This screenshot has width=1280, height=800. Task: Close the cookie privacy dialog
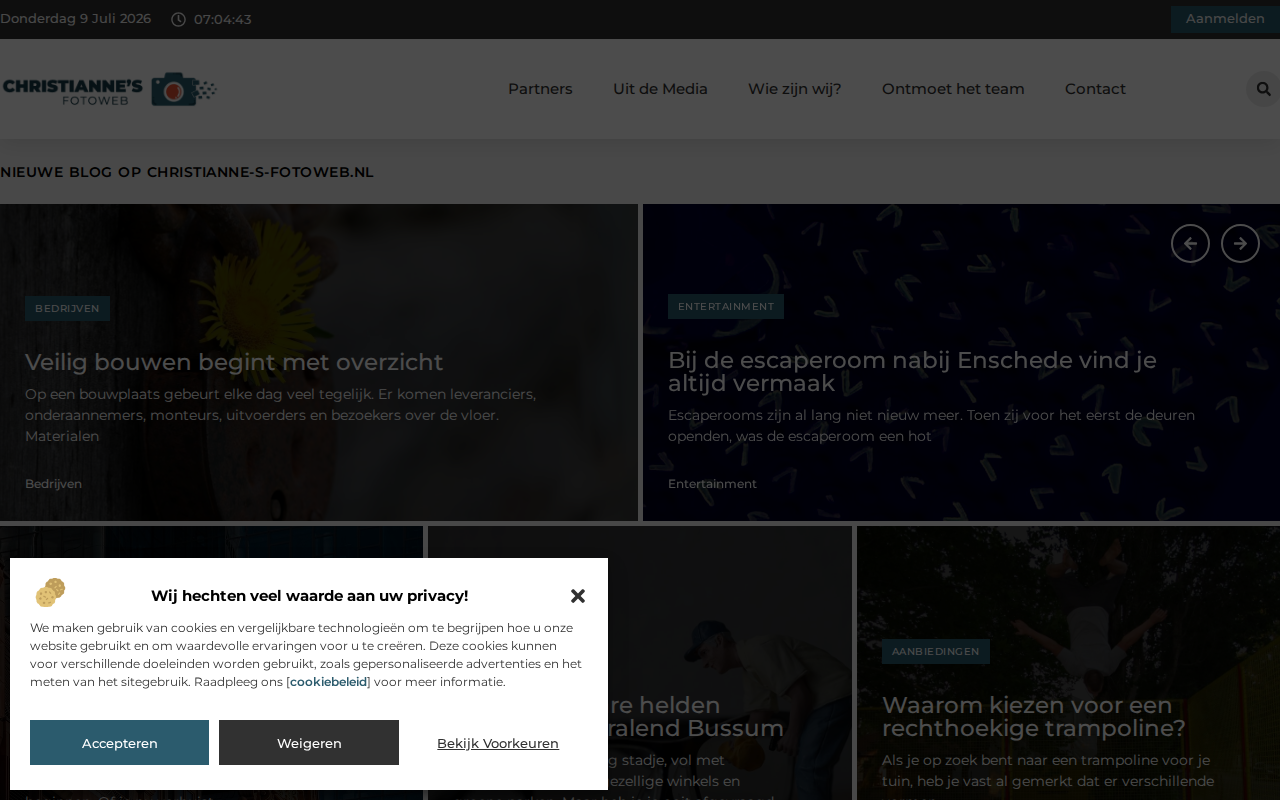tap(578, 596)
